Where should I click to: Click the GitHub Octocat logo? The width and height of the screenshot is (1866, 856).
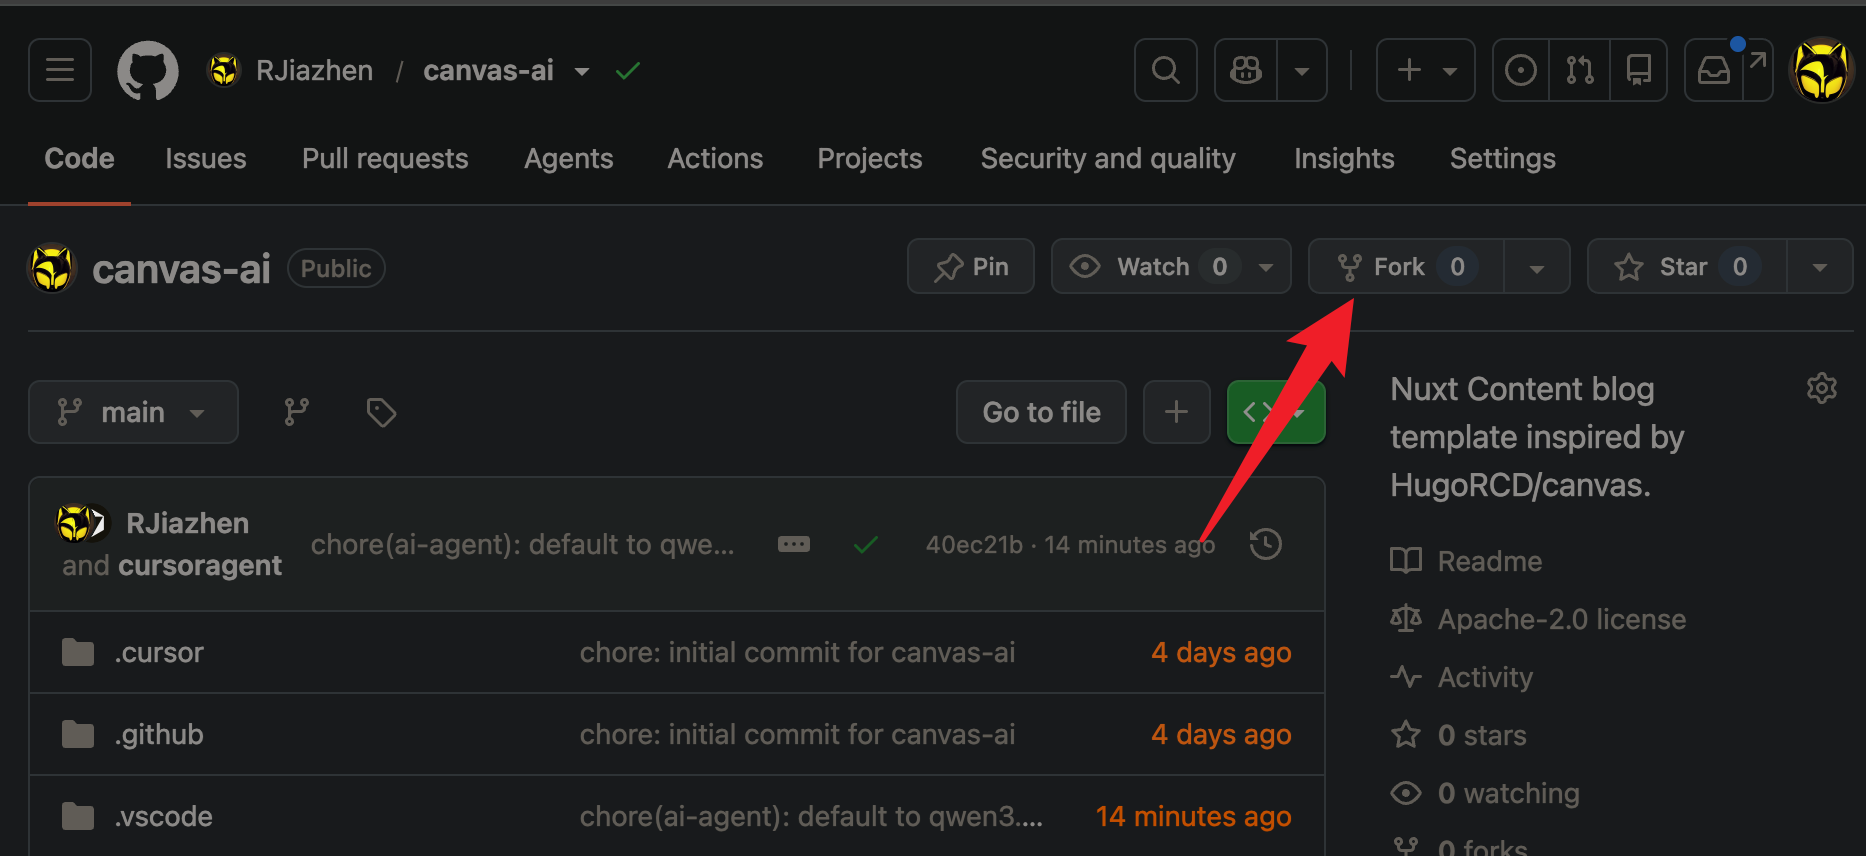pyautogui.click(x=148, y=70)
